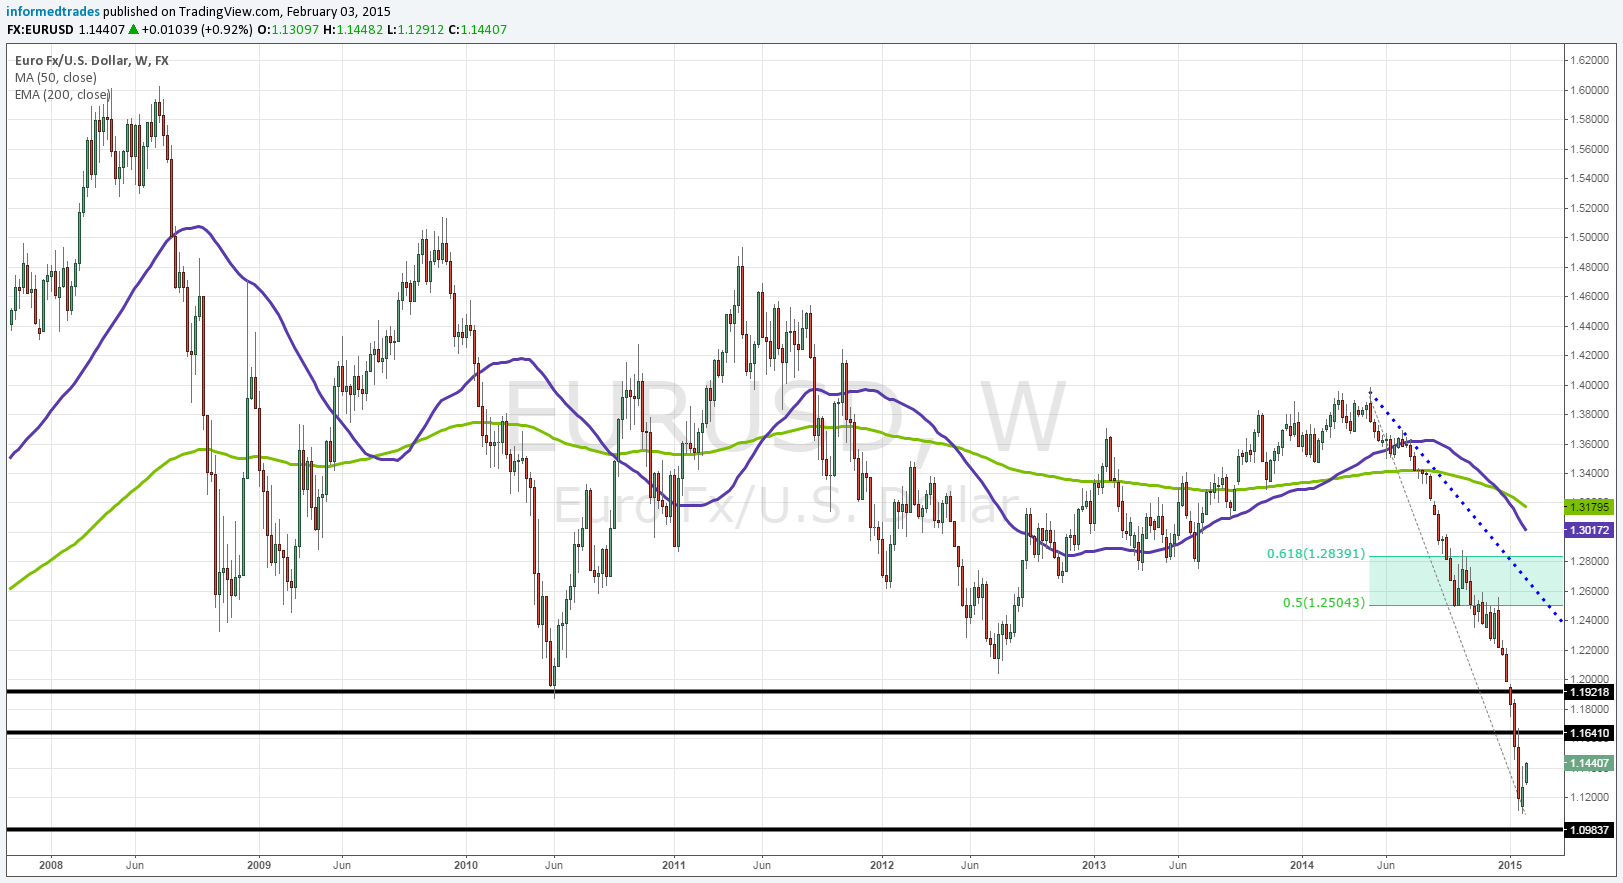Click the 1.50000 price axis label
The height and width of the screenshot is (883, 1623).
pyautogui.click(x=1589, y=237)
